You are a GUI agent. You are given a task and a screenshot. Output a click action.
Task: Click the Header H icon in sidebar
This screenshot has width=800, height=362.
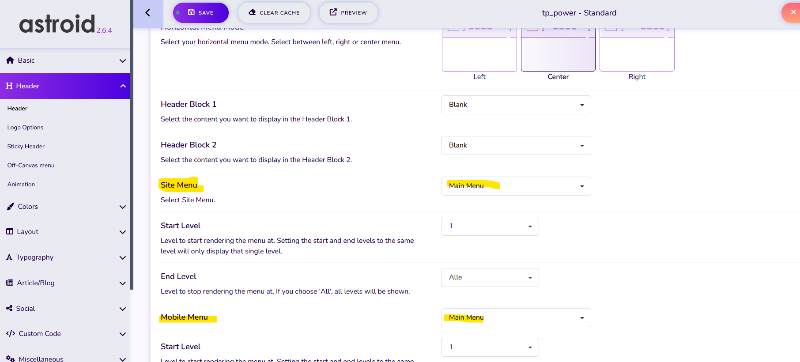coord(9,86)
